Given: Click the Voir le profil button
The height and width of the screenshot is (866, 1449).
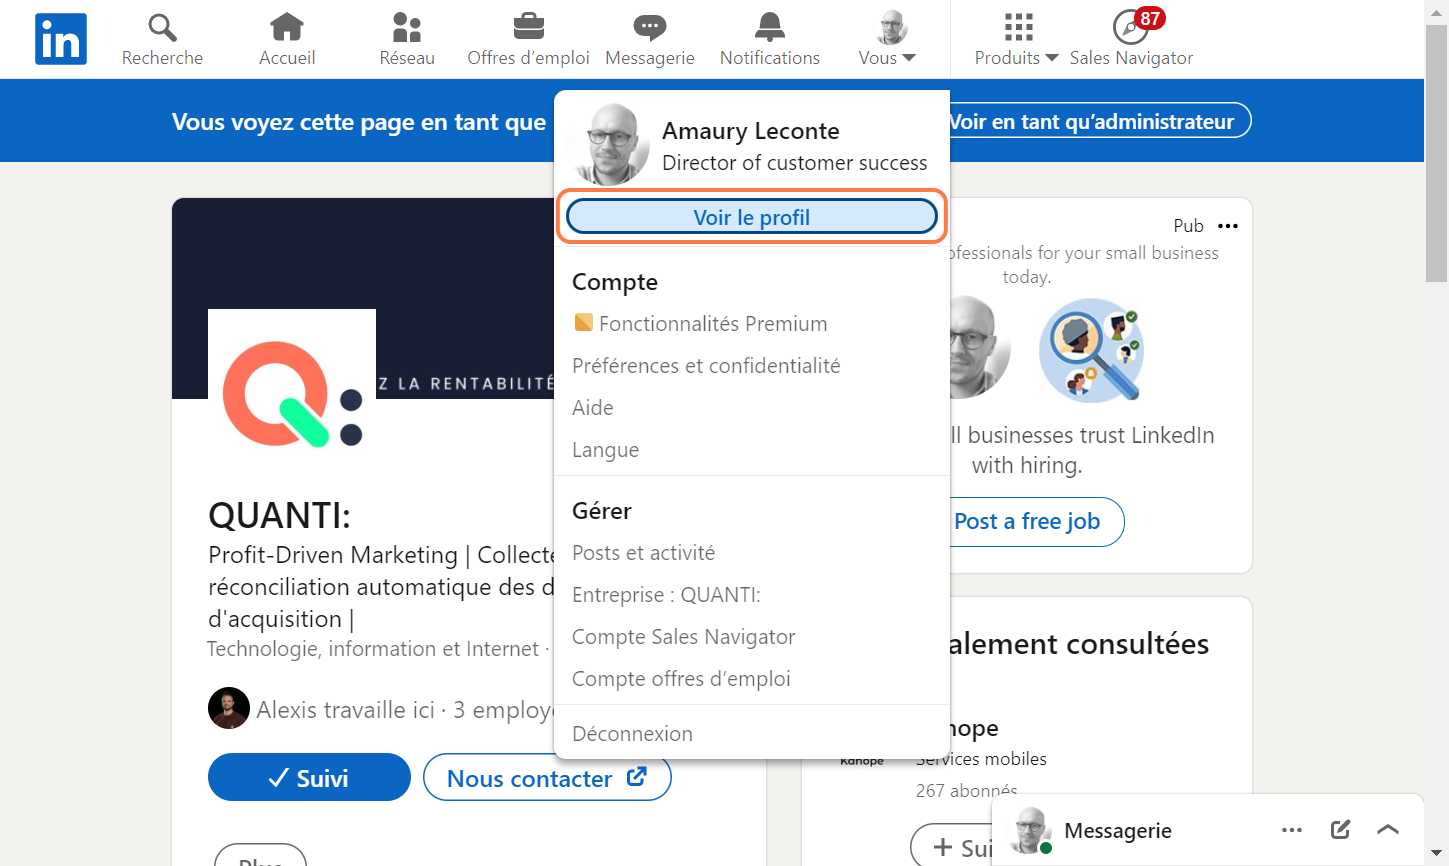Looking at the screenshot, I should (752, 217).
